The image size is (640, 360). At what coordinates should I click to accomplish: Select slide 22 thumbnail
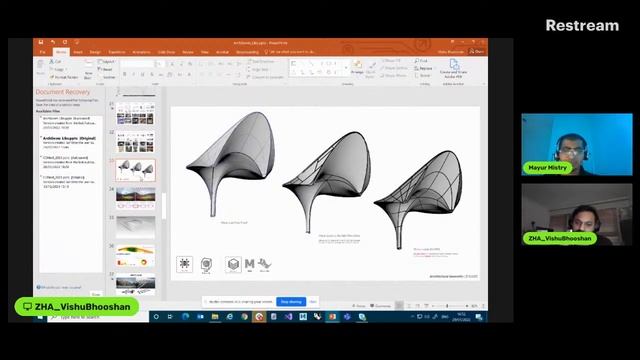point(135,142)
